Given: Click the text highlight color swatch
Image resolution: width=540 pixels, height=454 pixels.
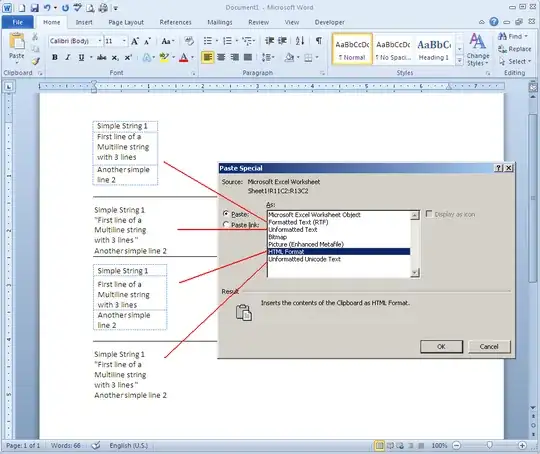Looking at the screenshot, I should click(x=164, y=58).
